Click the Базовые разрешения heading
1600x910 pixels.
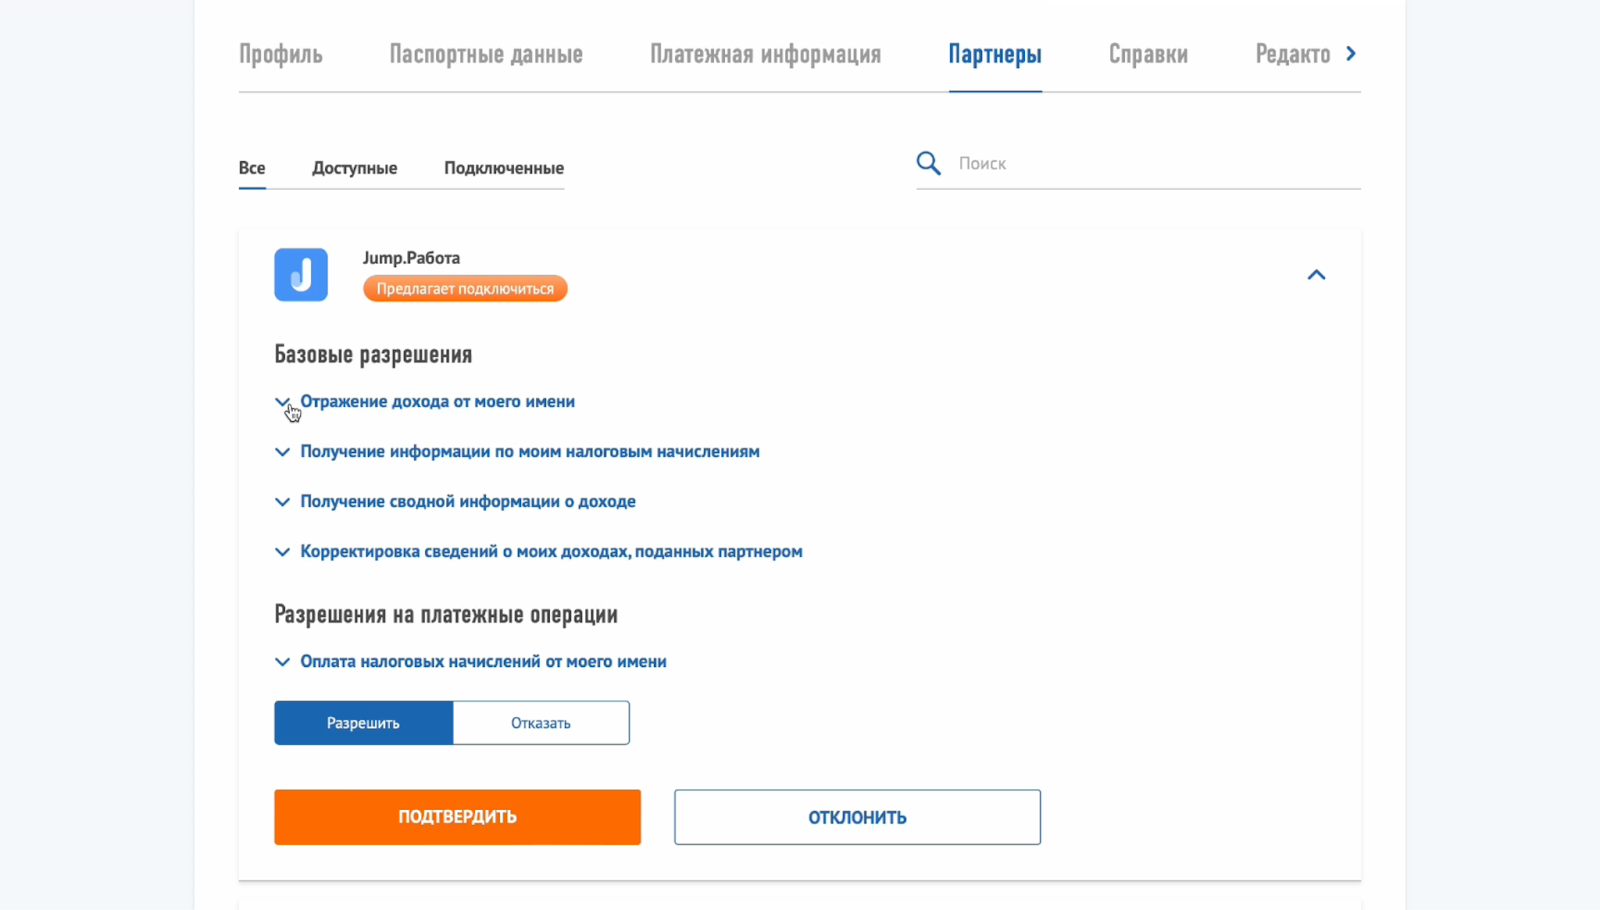click(x=373, y=355)
